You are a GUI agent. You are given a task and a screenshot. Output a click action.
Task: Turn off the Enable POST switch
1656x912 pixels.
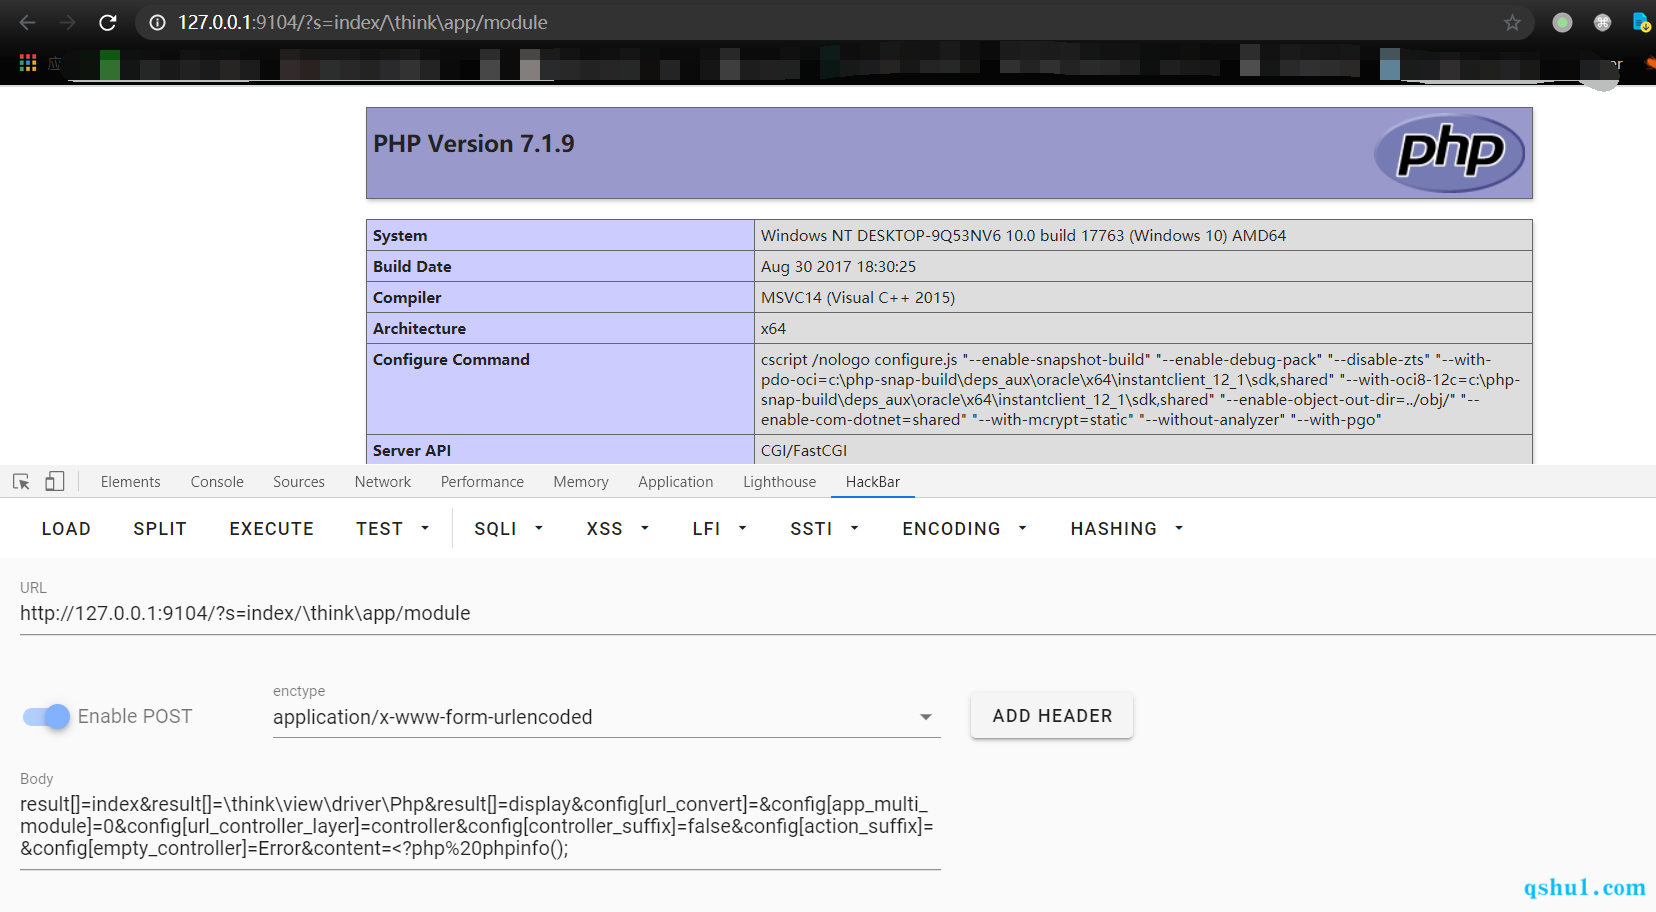point(46,716)
